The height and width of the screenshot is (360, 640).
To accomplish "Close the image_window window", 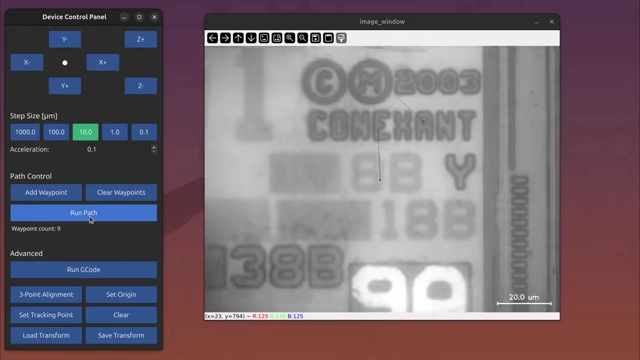I will pyautogui.click(x=551, y=22).
